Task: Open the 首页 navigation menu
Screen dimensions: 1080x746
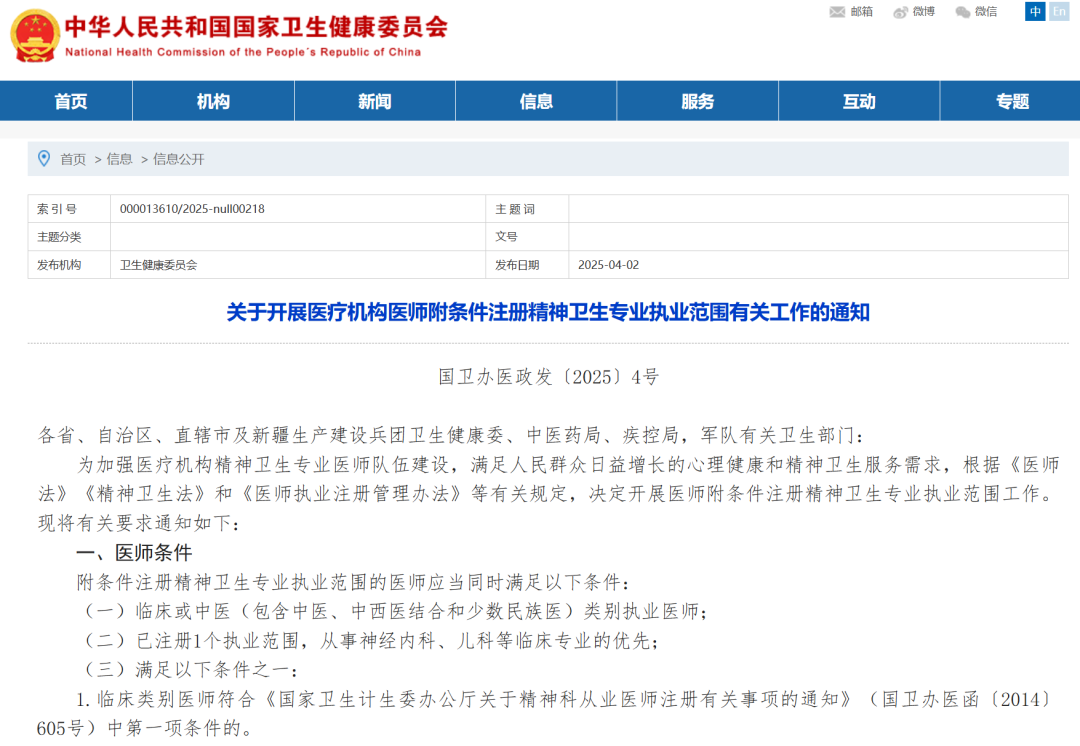Action: [71, 101]
